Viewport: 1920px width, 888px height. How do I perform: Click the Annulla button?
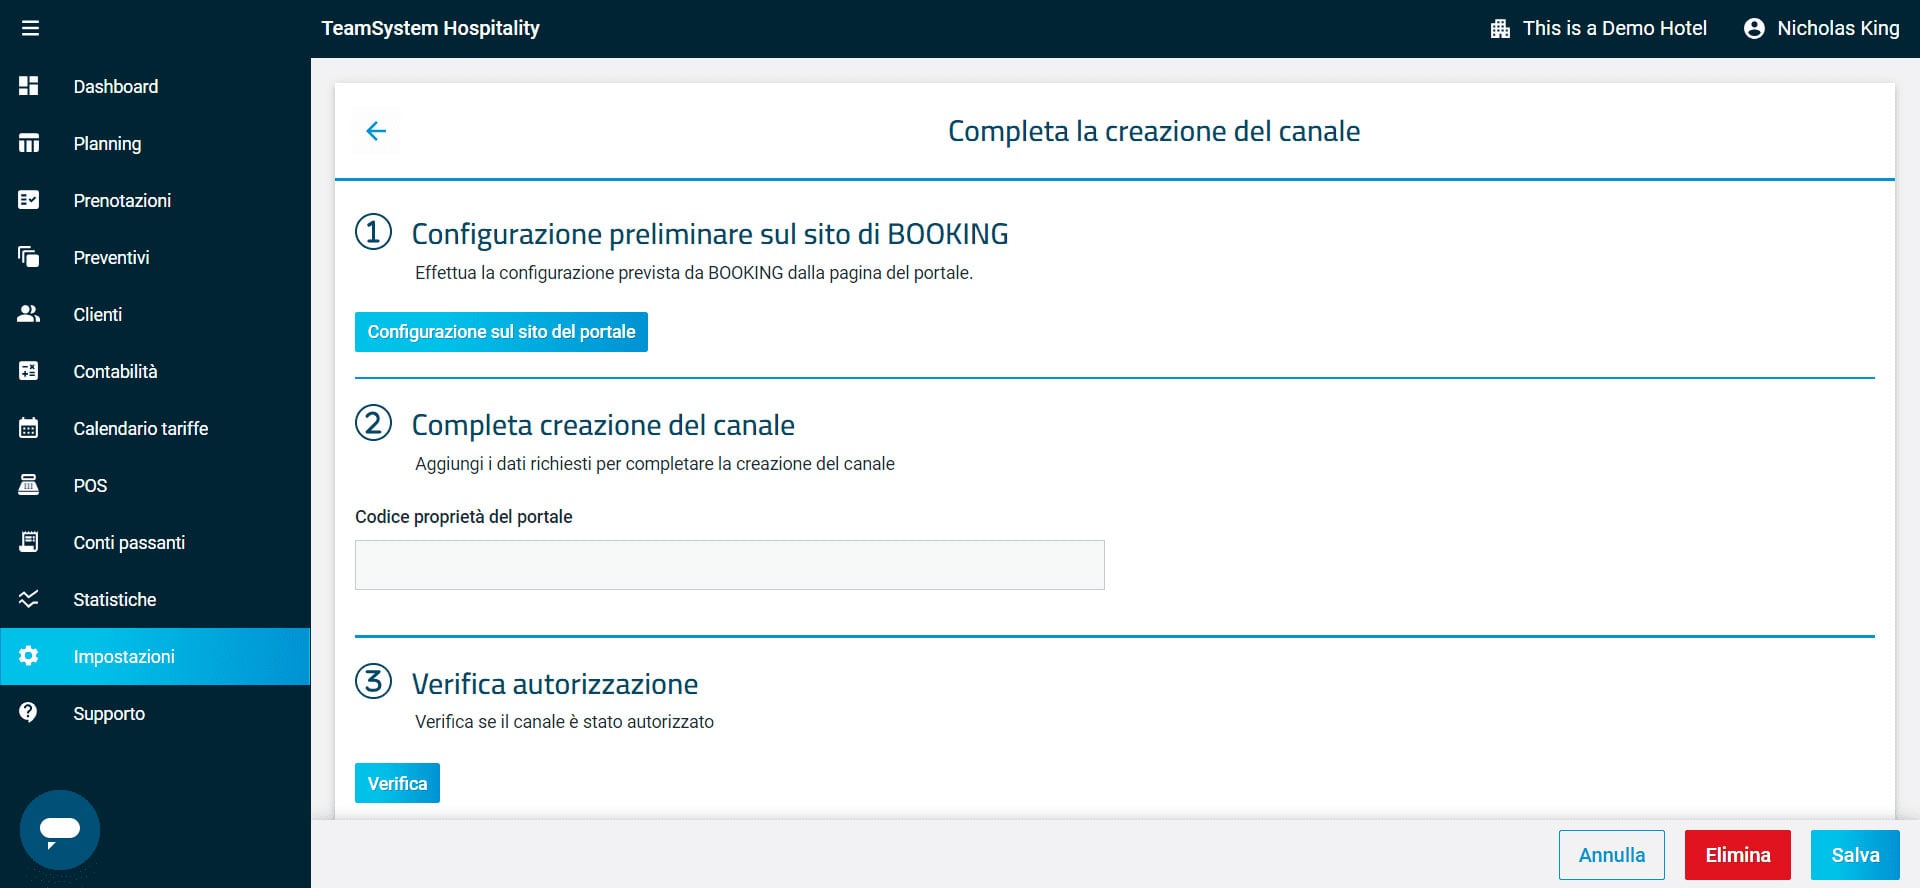(x=1611, y=855)
